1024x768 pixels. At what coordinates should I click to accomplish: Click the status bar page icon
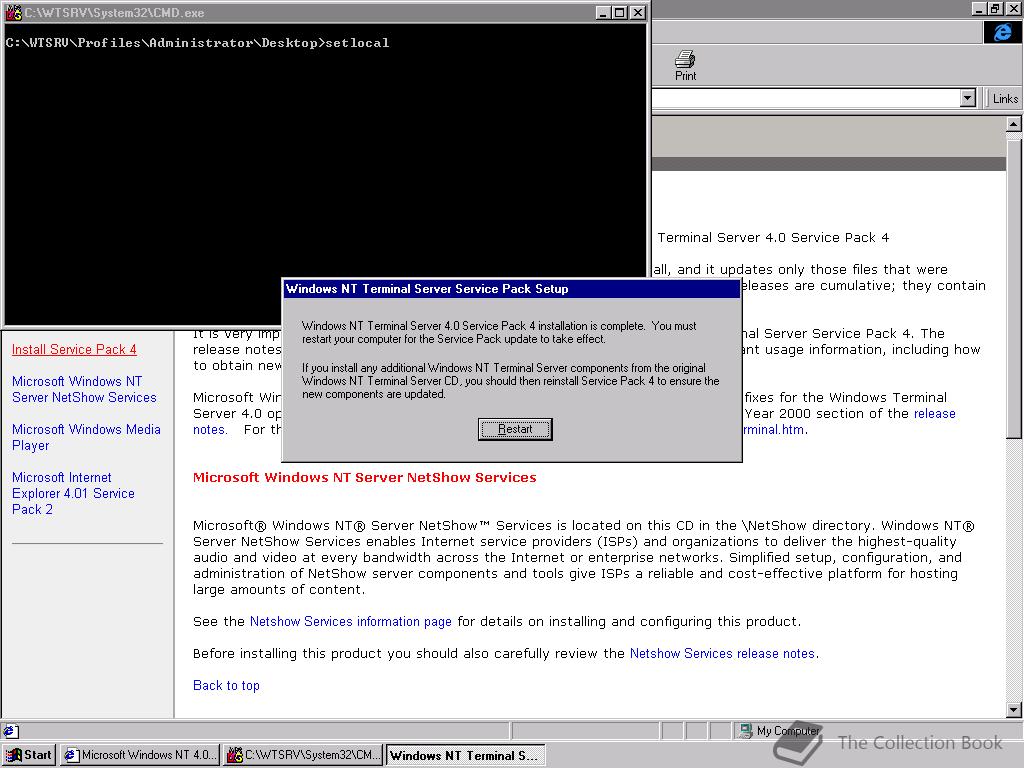10,731
